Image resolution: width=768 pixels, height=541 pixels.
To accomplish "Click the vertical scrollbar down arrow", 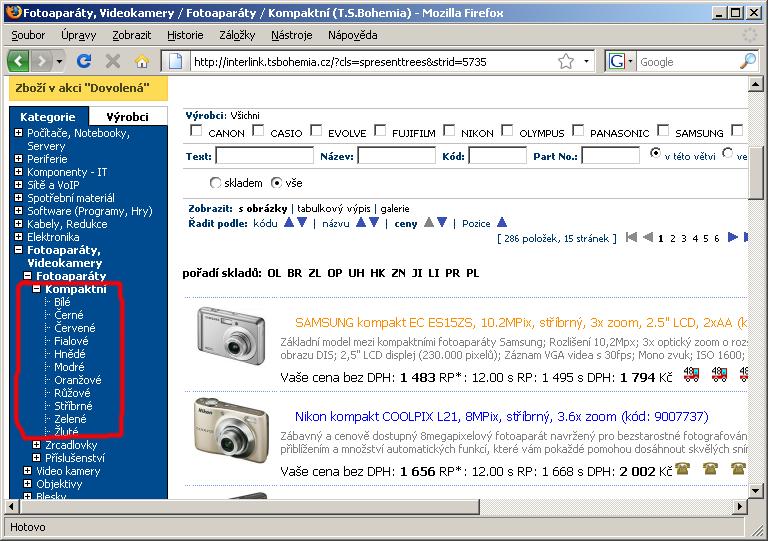I will tap(755, 490).
